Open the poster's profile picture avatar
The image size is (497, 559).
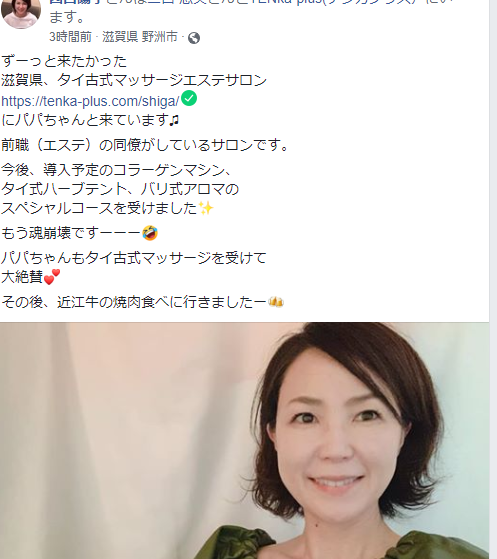21,12
